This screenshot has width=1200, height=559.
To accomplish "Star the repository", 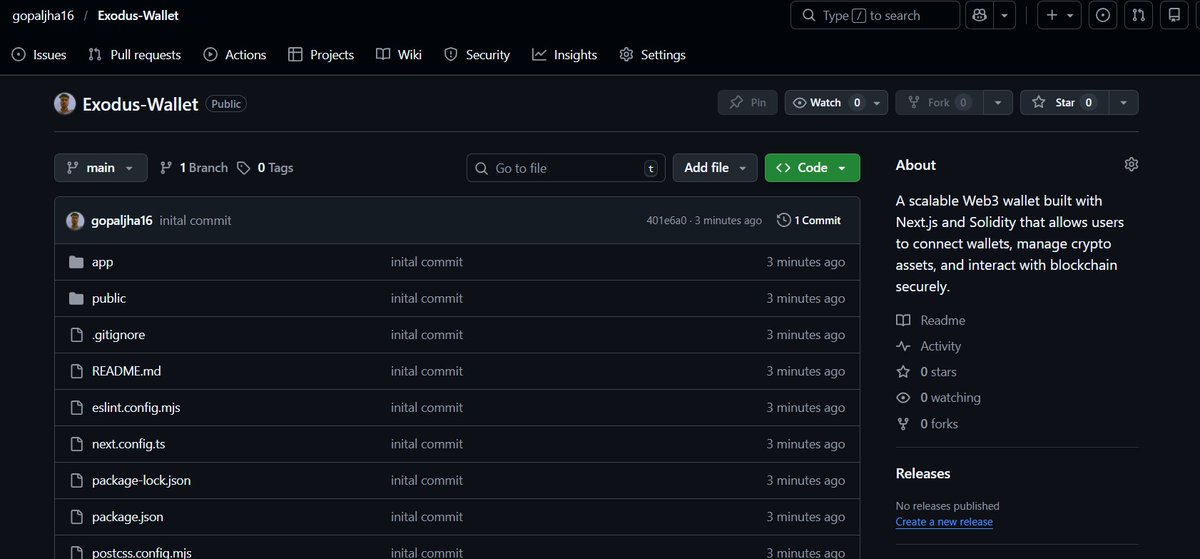I will coord(1064,102).
